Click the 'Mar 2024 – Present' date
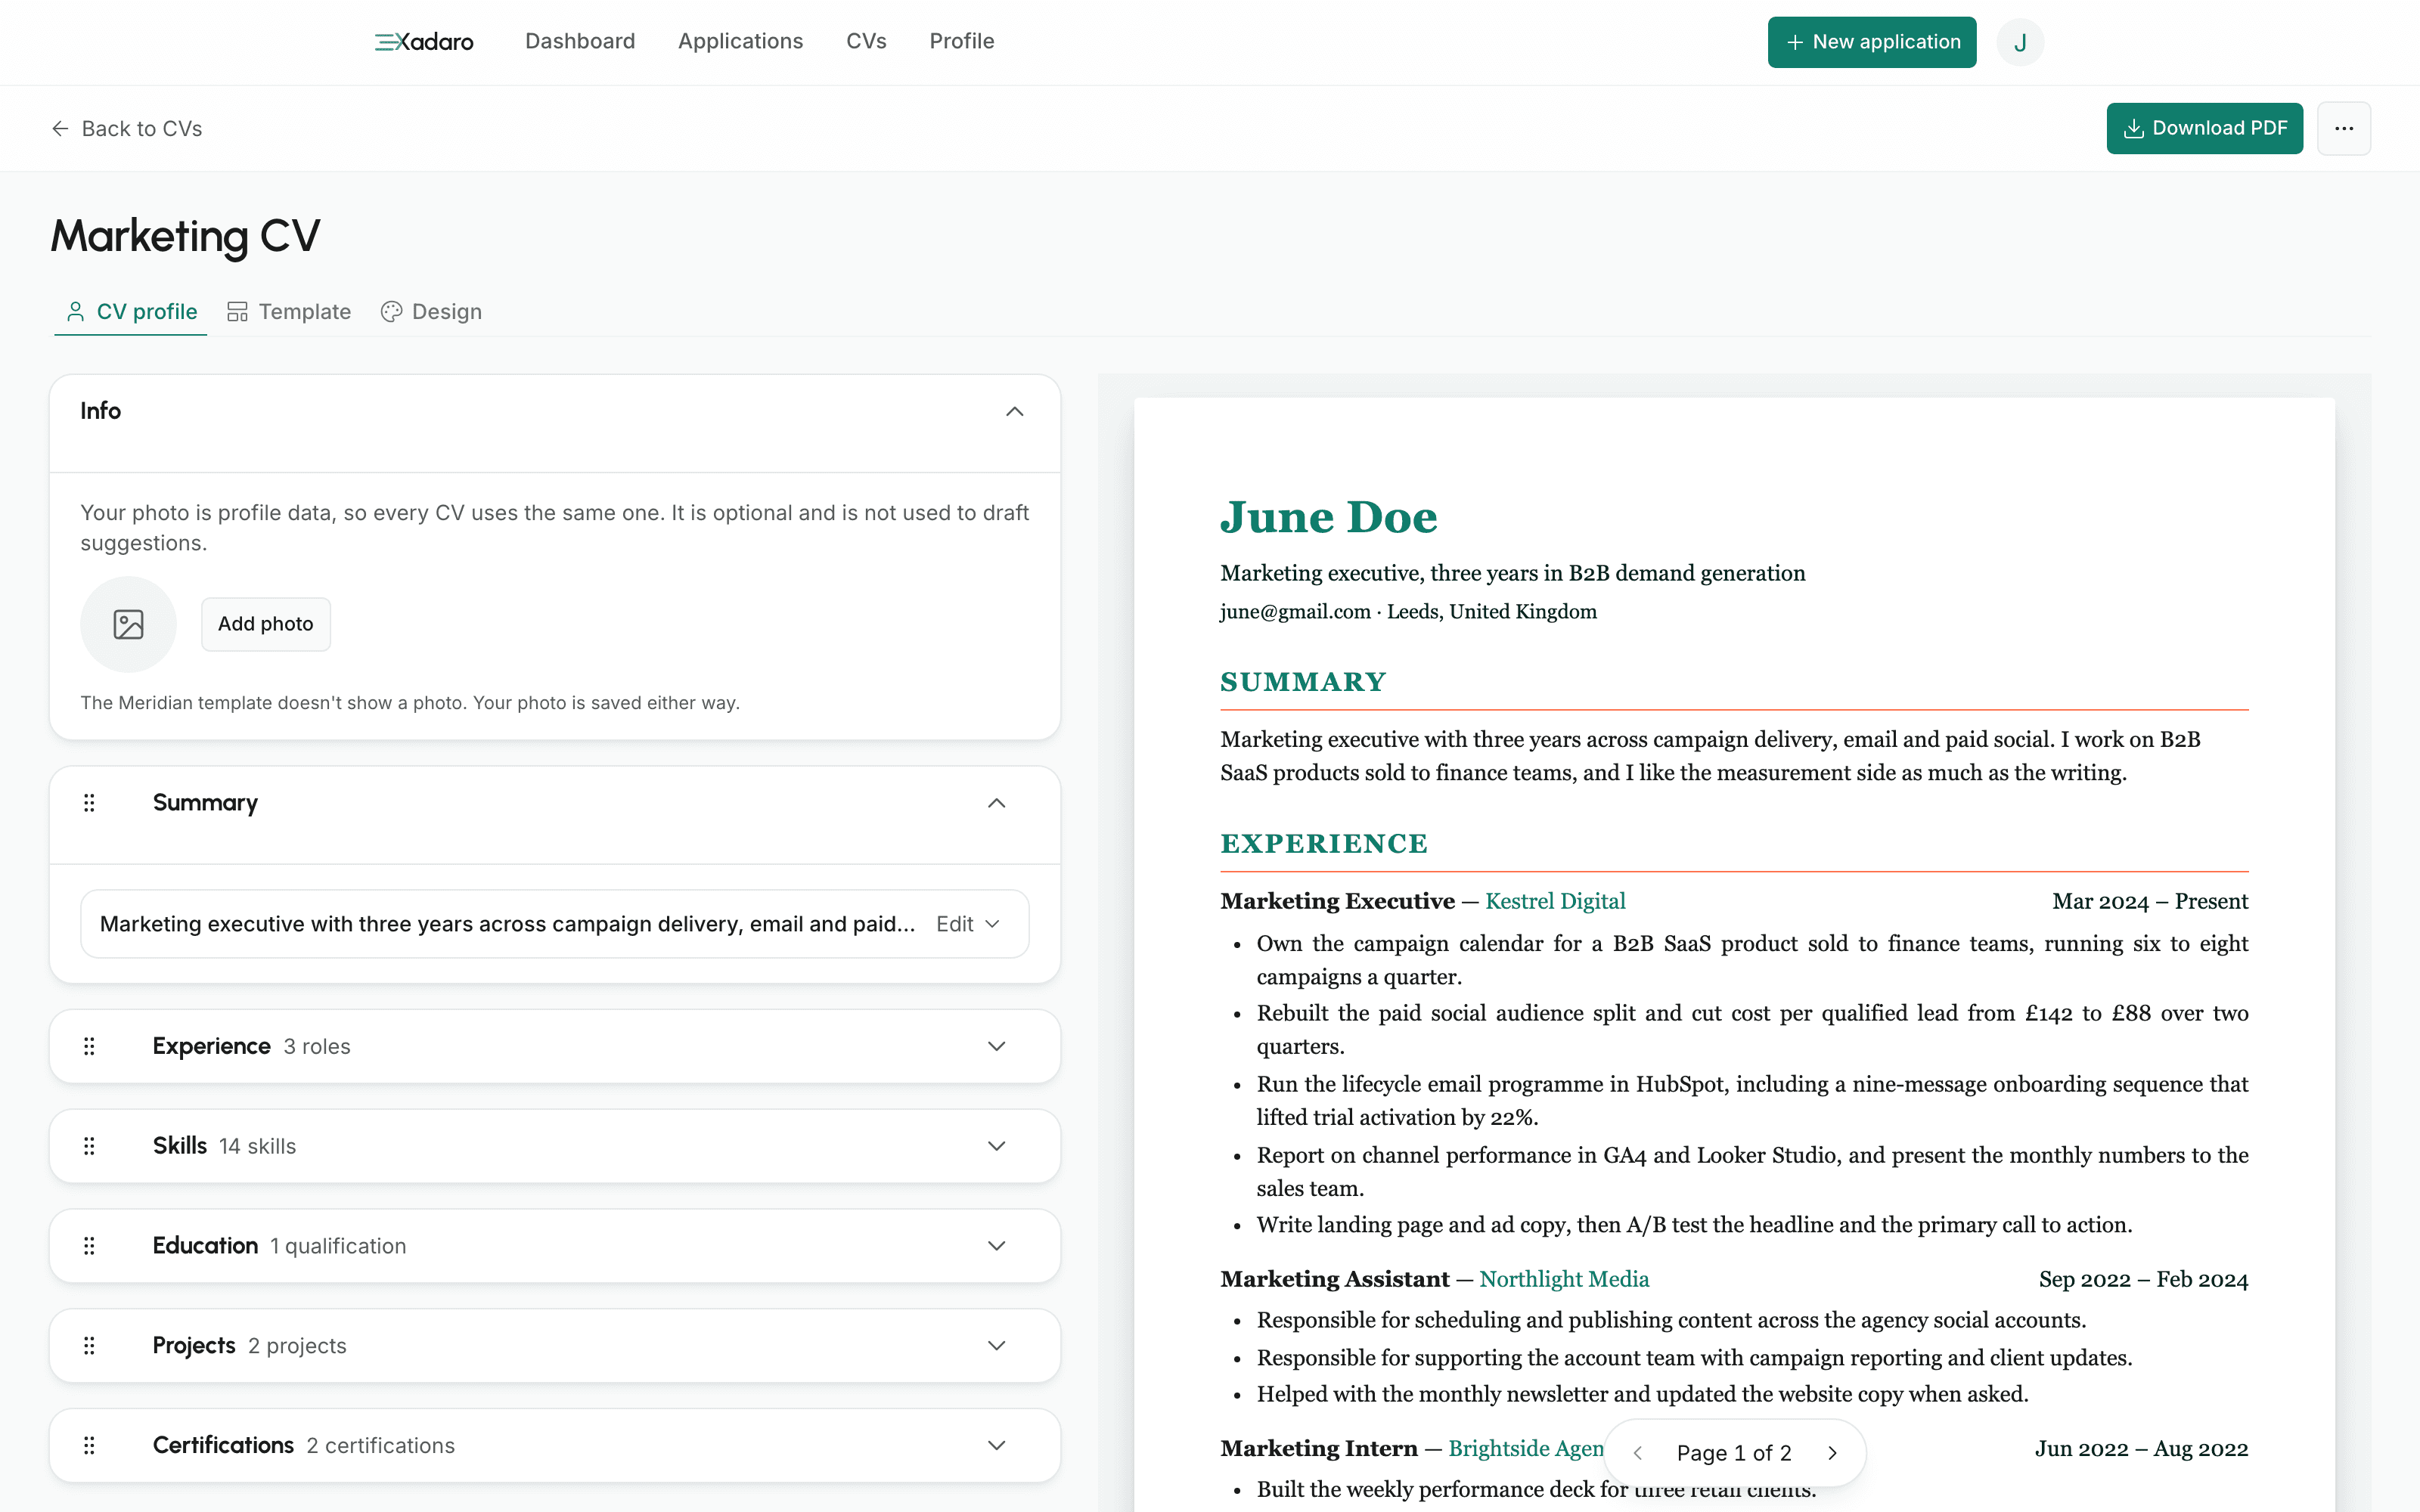This screenshot has height=1512, width=2420. (2150, 901)
